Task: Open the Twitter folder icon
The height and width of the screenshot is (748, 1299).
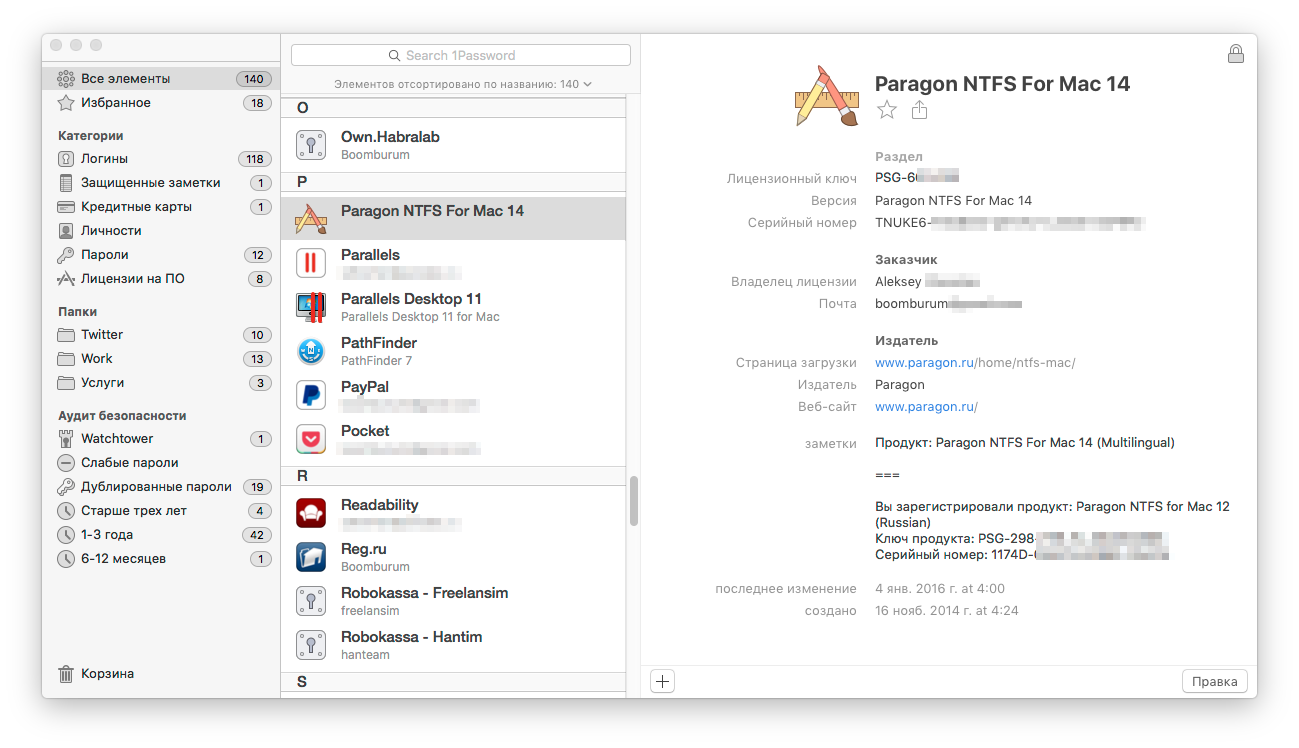Action: [66, 335]
